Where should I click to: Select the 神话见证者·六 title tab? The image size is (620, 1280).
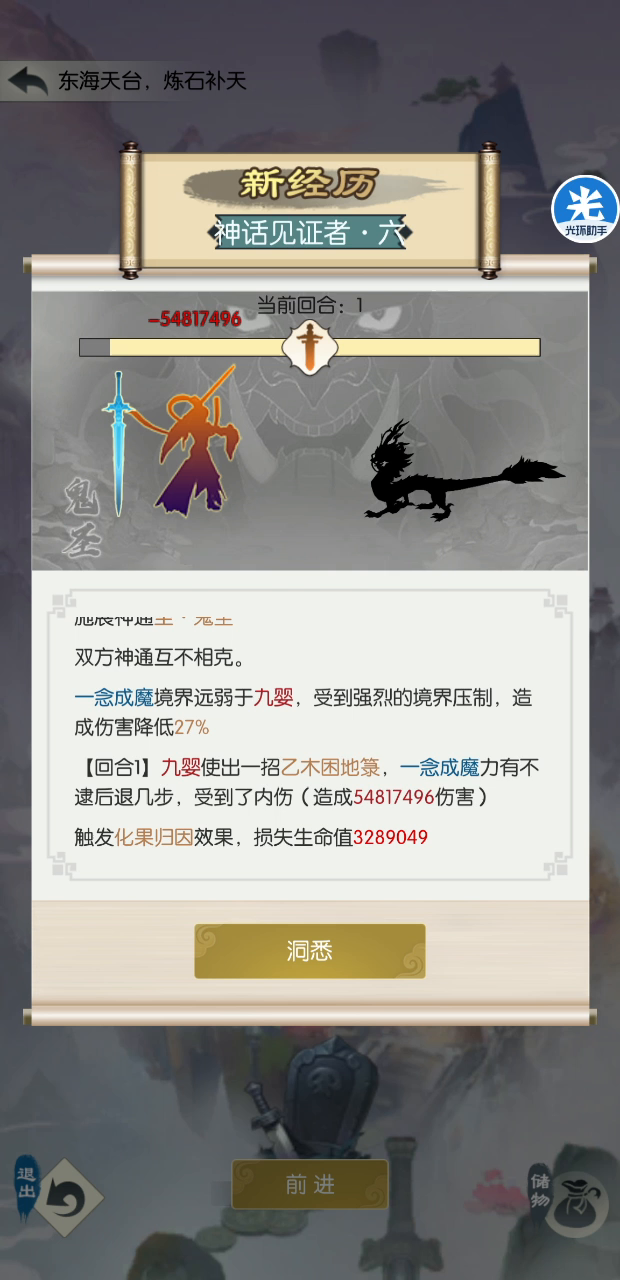click(x=310, y=233)
